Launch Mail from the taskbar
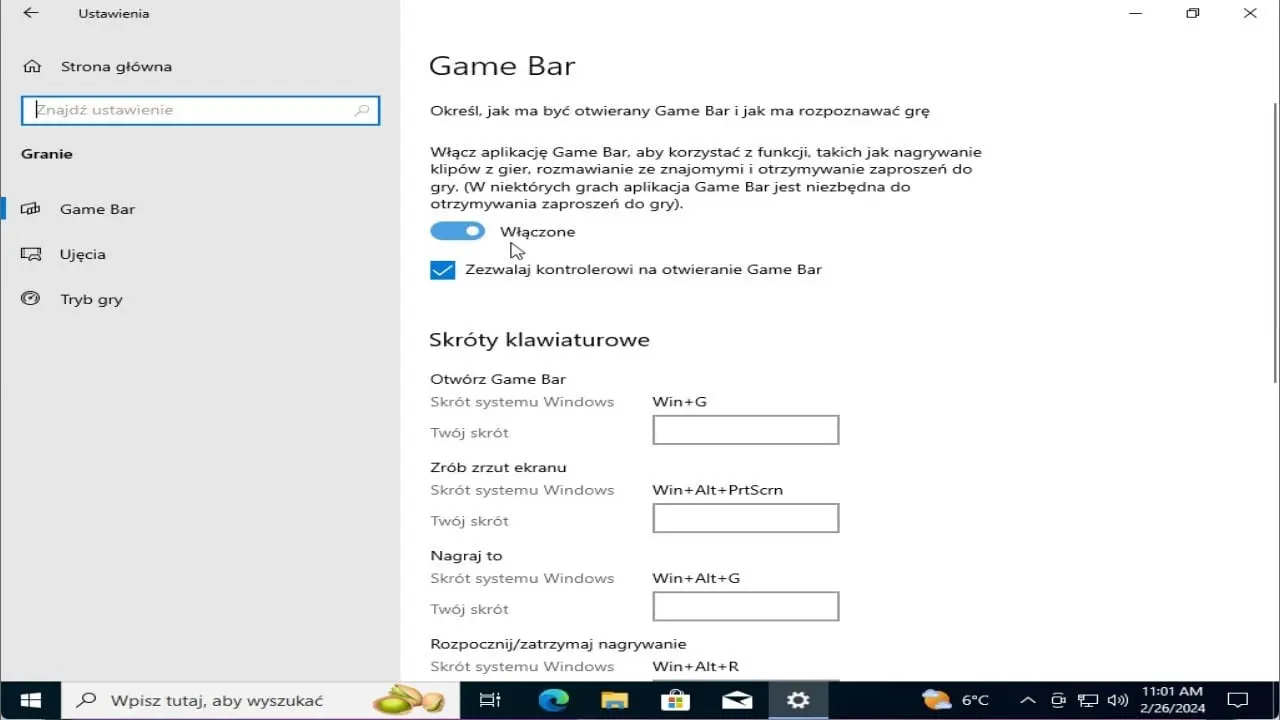The height and width of the screenshot is (720, 1280). click(737, 700)
